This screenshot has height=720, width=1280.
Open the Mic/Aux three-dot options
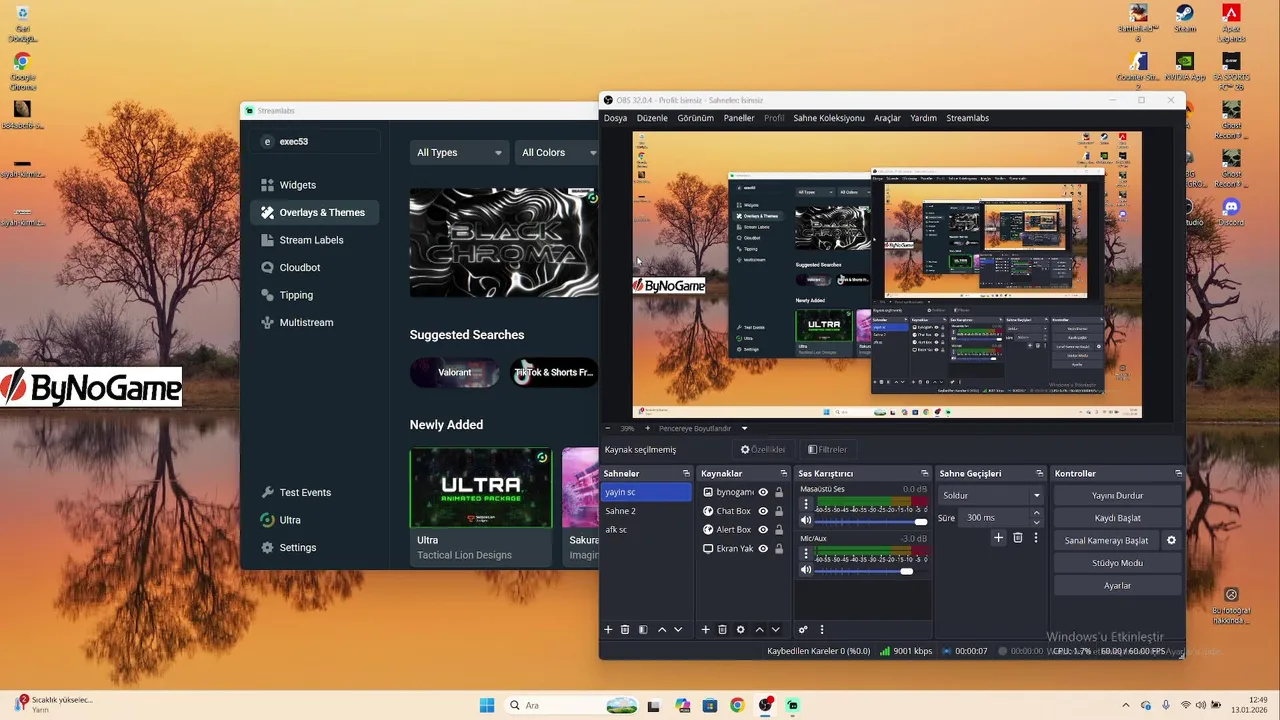pos(806,554)
